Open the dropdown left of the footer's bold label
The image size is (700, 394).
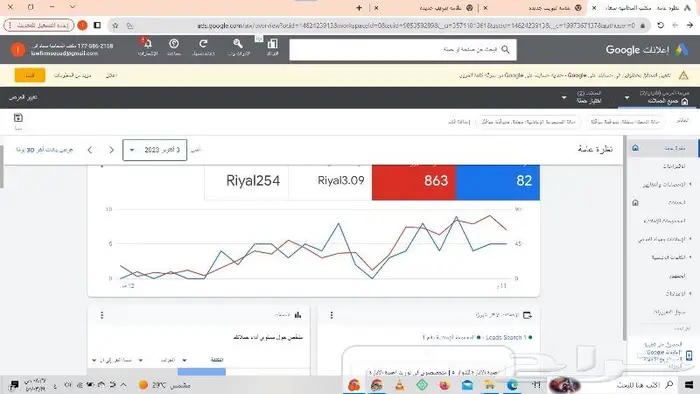(x=184, y=360)
